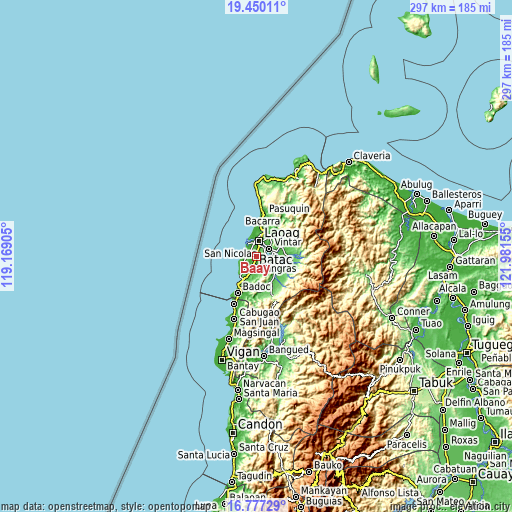
Task: Click the Magsingal place label
Action: click(x=257, y=333)
